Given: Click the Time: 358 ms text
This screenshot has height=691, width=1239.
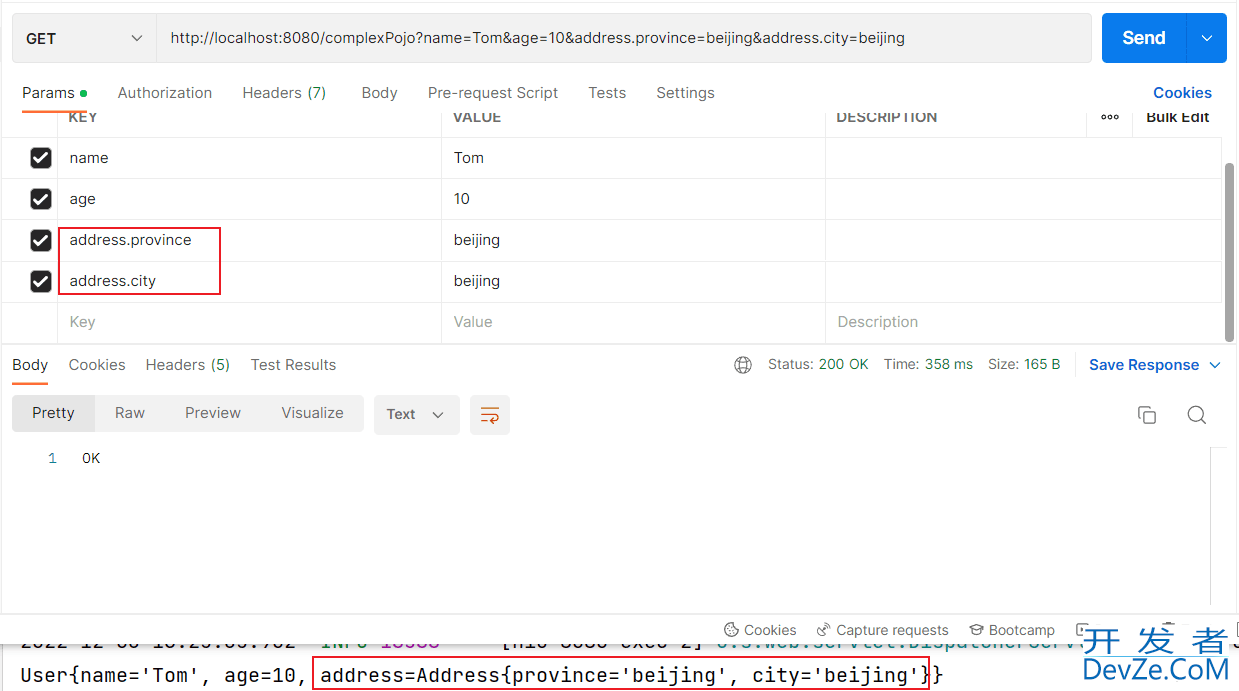Looking at the screenshot, I should (x=928, y=364).
